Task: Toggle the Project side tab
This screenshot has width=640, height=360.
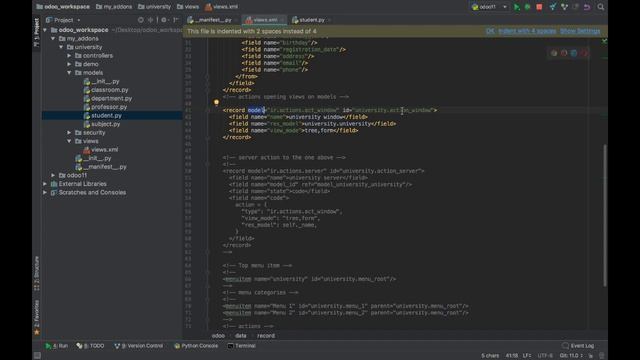Action: 36,32
